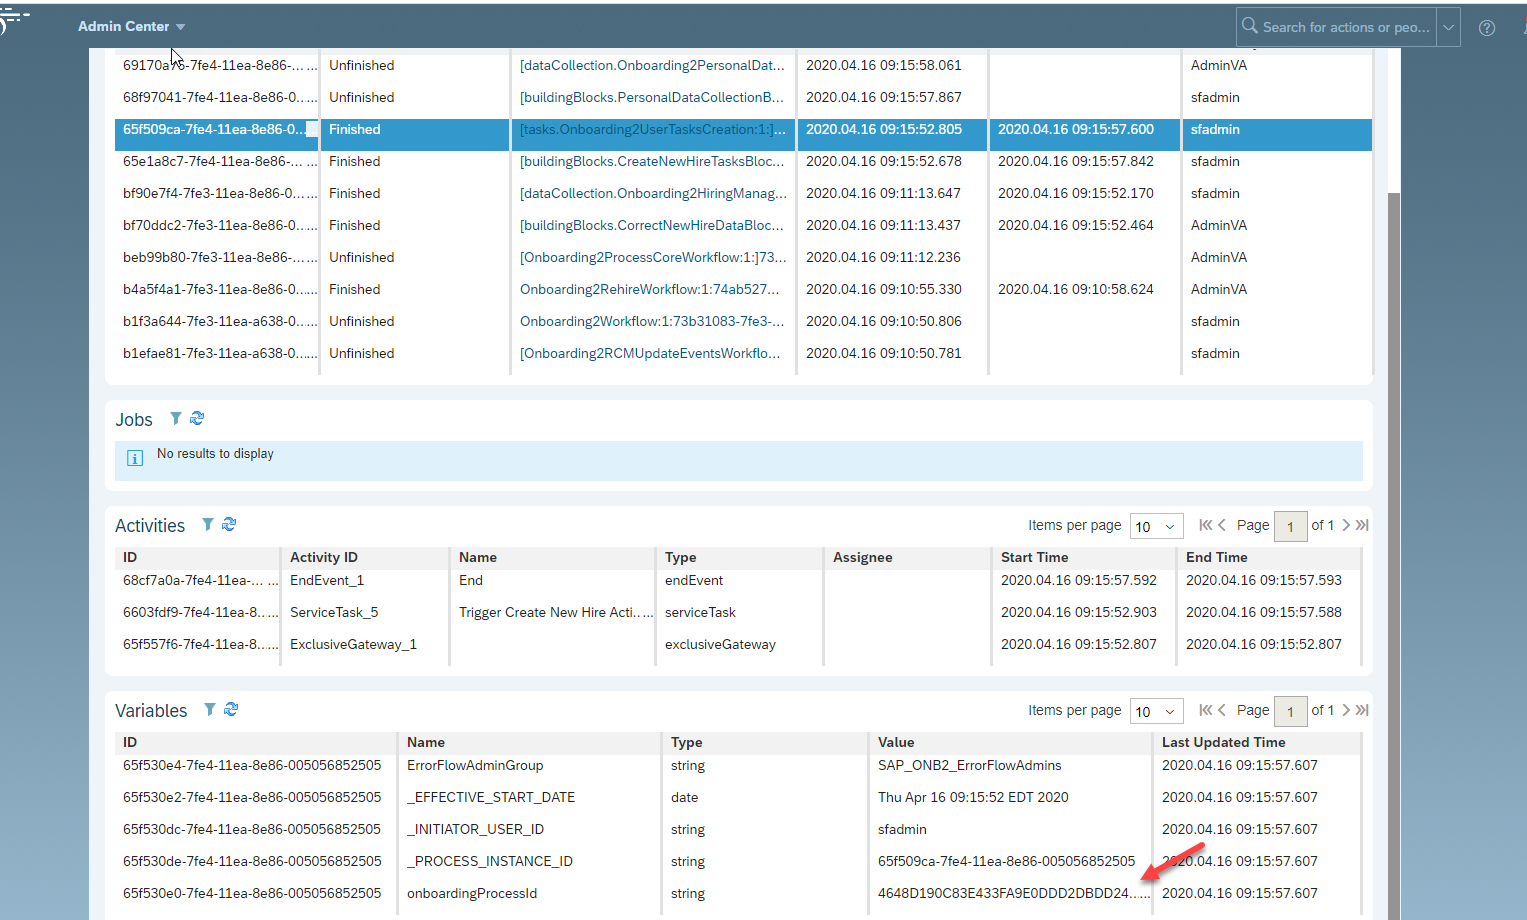Screen dimensions: 1527x920
Task: Go to first page of Activities
Action: (1205, 525)
